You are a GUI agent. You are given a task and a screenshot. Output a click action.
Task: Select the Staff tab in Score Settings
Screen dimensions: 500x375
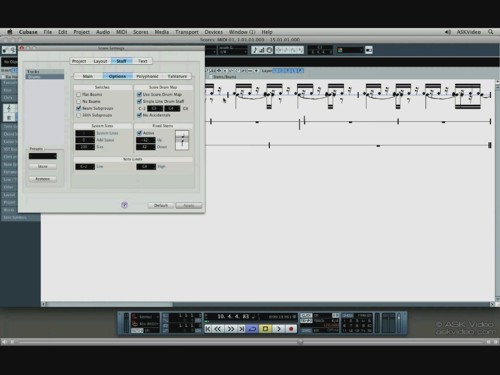tap(121, 61)
